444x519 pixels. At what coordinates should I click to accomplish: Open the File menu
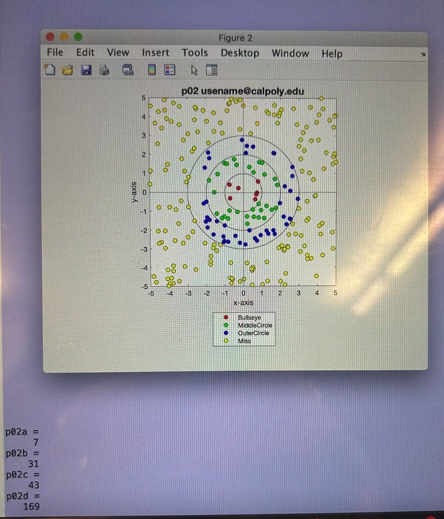point(55,52)
